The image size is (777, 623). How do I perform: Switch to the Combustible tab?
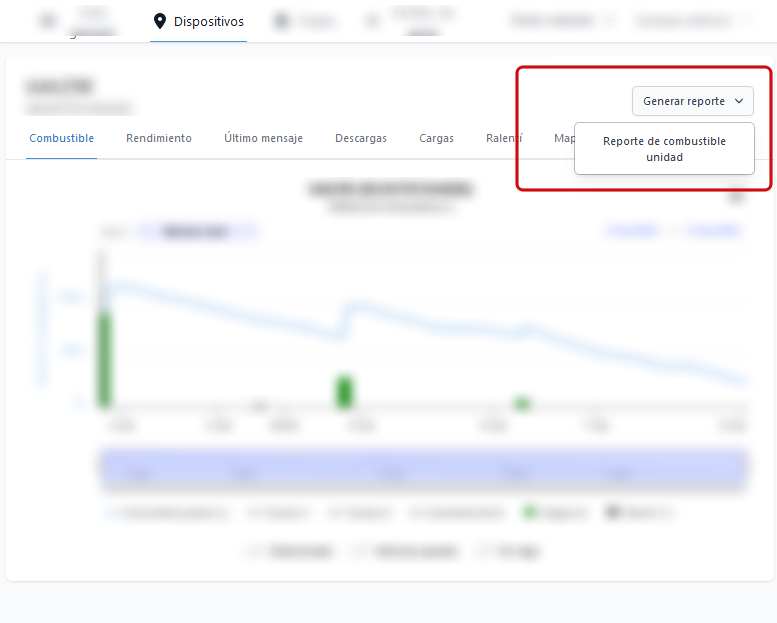click(61, 139)
